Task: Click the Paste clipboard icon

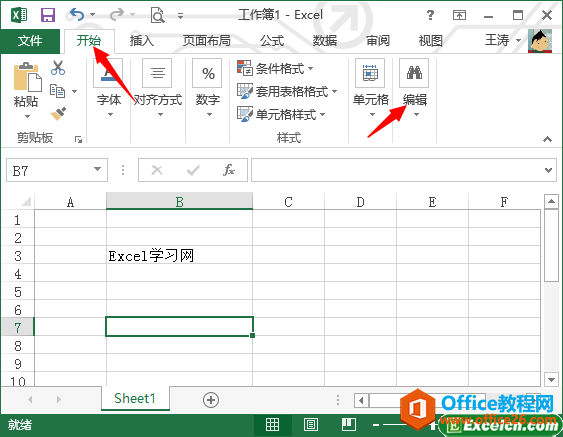Action: 28,76
